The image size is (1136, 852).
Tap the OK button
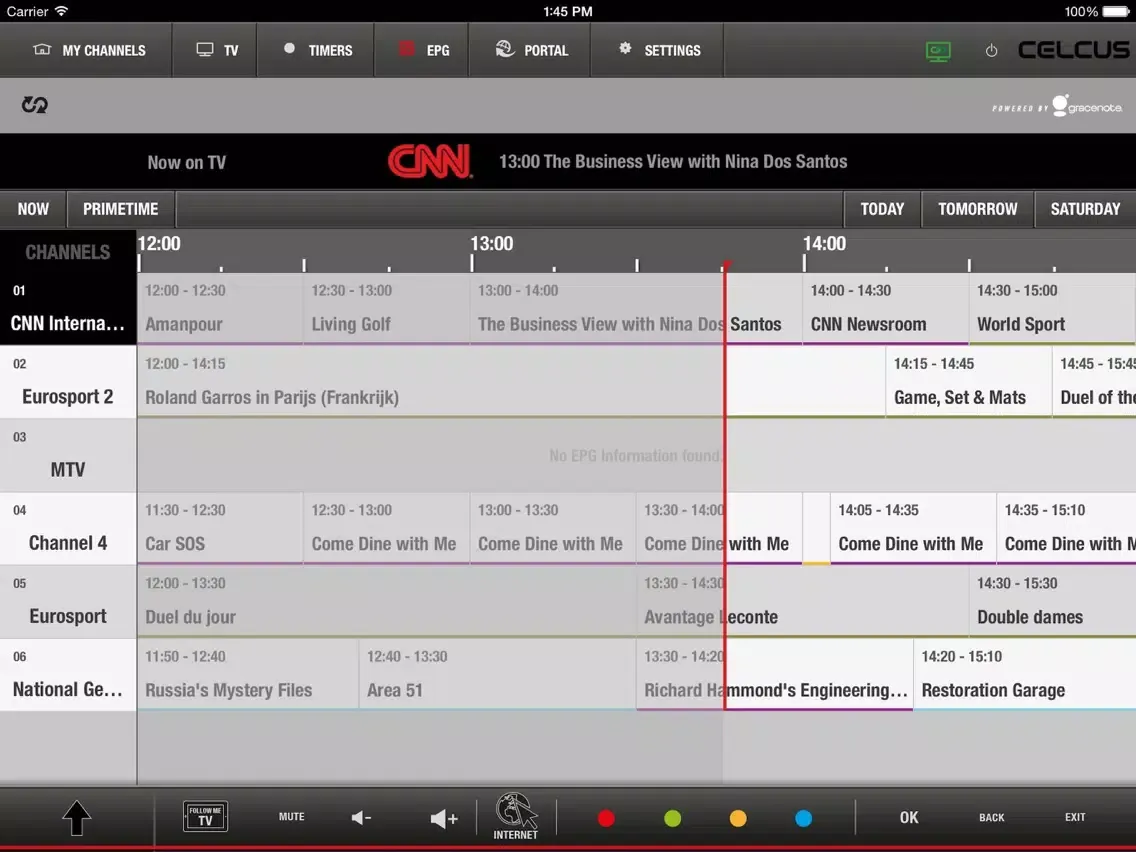(909, 817)
